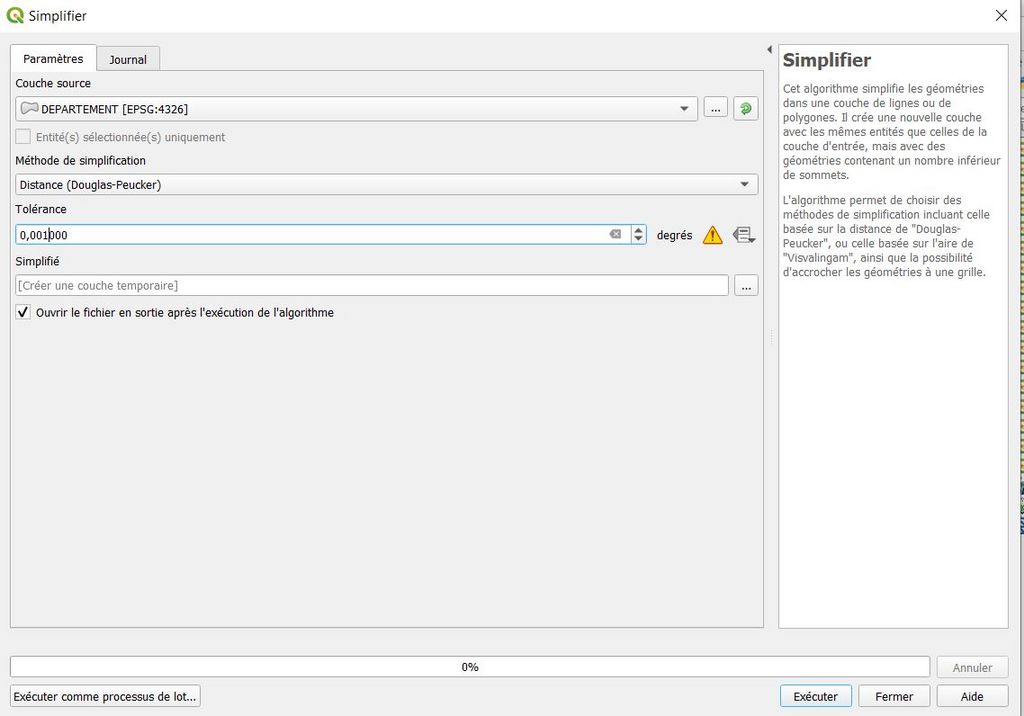This screenshot has height=716, width=1024.
Task: Toggle Entité(s) sélectionnée(s) uniquement checkbox
Action: pyautogui.click(x=23, y=137)
